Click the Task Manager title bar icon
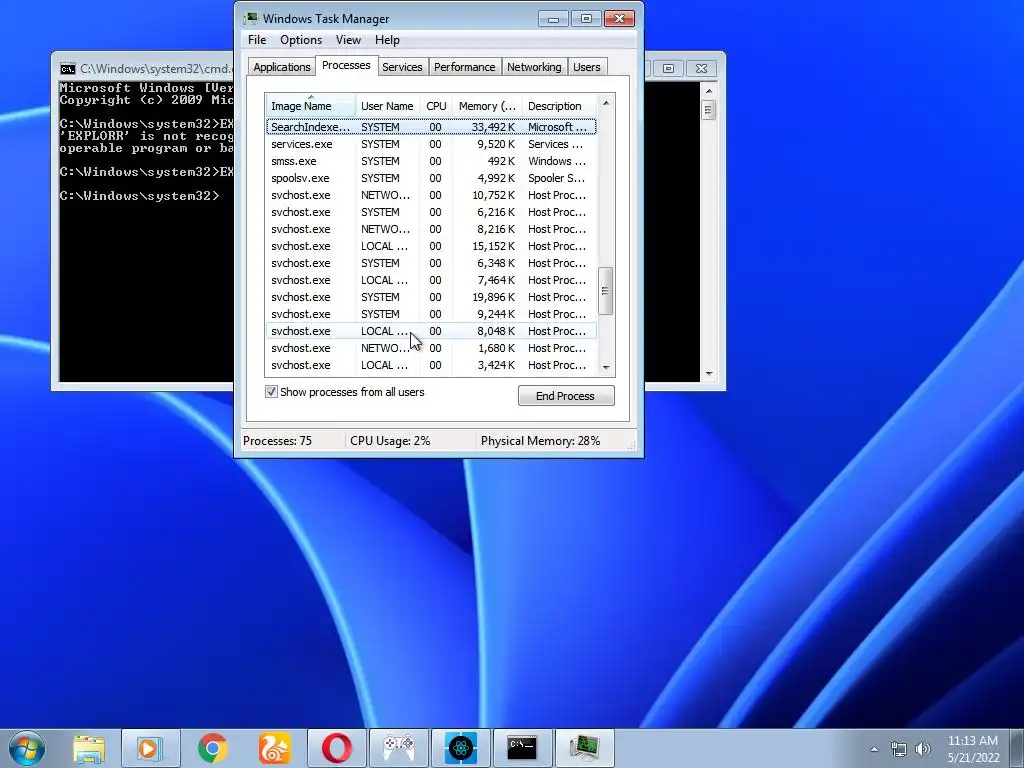 coord(251,18)
